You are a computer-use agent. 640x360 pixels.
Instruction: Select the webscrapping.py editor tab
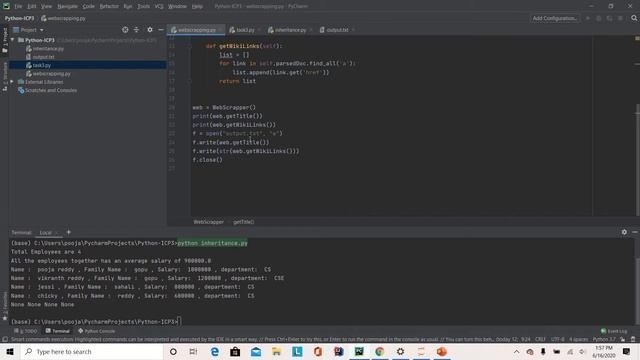196,30
